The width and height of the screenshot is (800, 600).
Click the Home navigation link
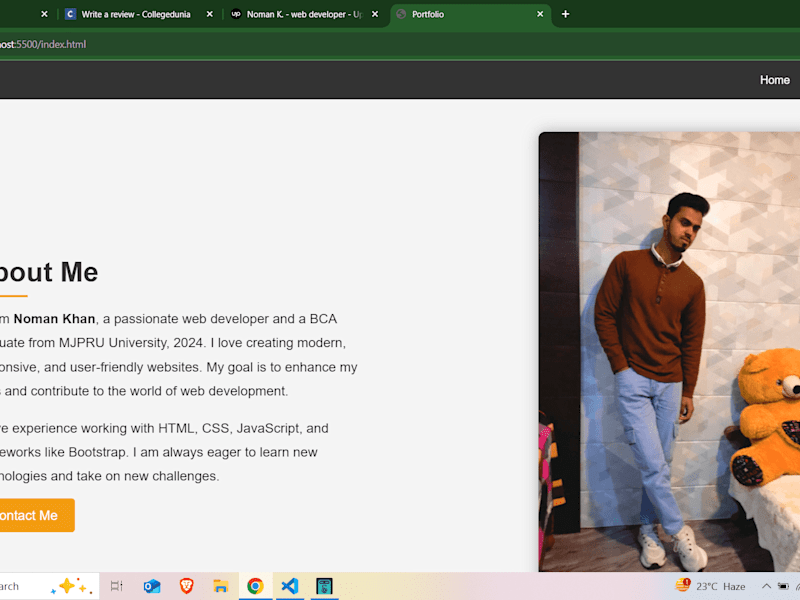pyautogui.click(x=774, y=80)
